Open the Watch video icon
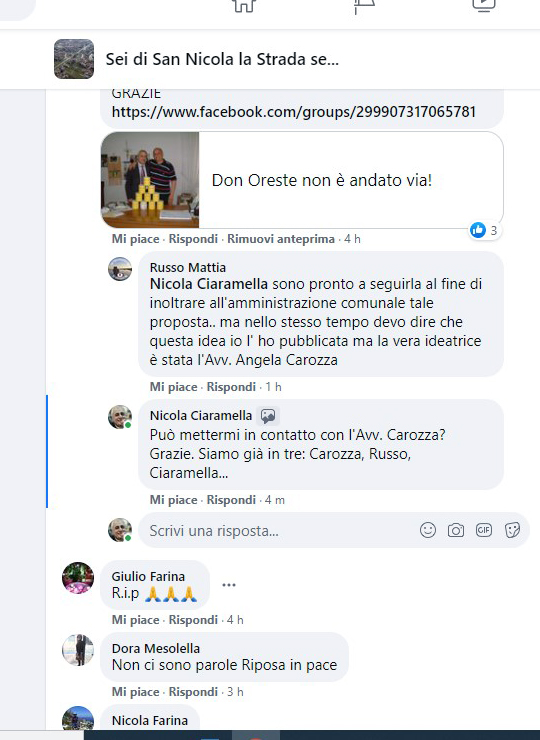 [484, 6]
